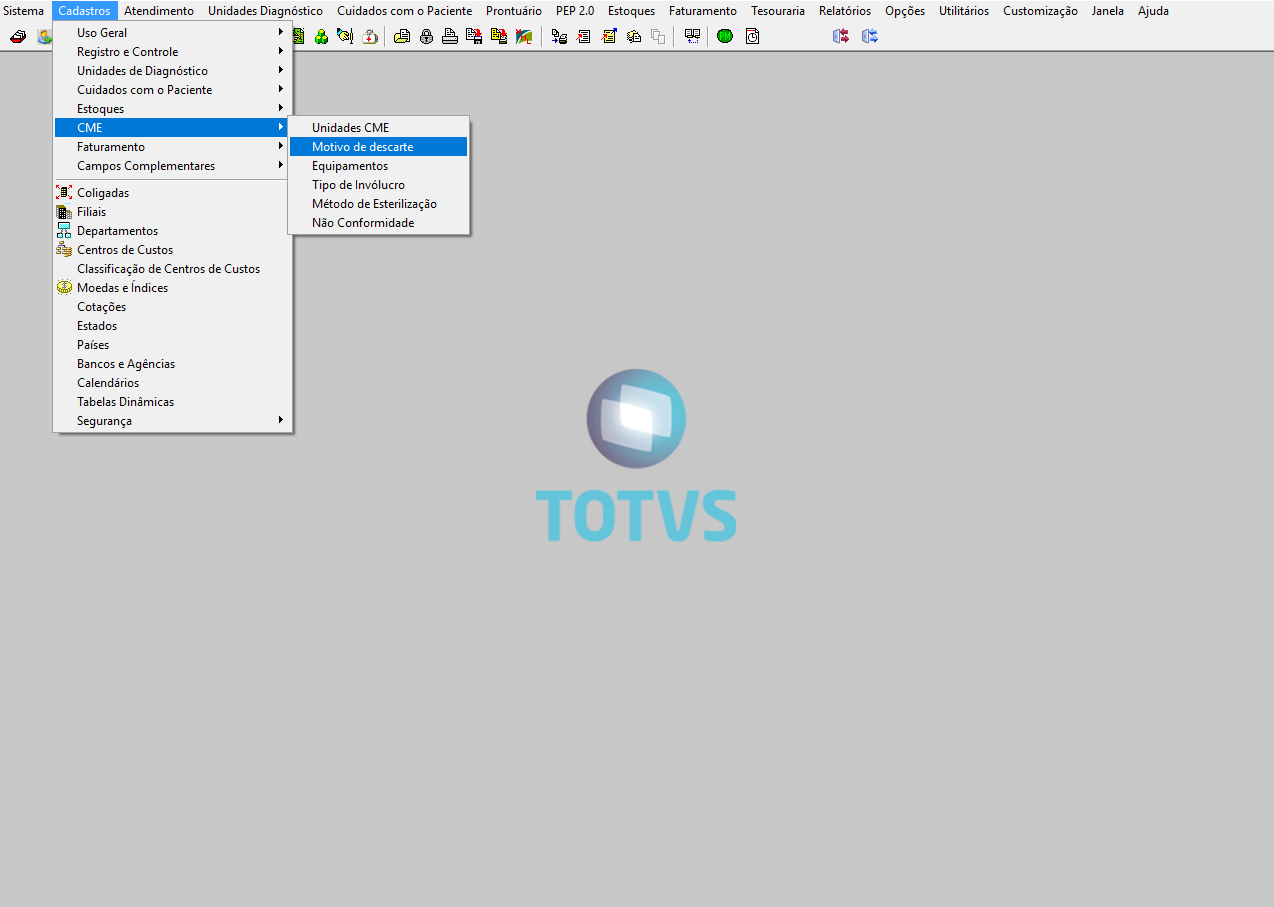This screenshot has width=1274, height=907.
Task: Expand the Segurança submenu
Action: 173,421
